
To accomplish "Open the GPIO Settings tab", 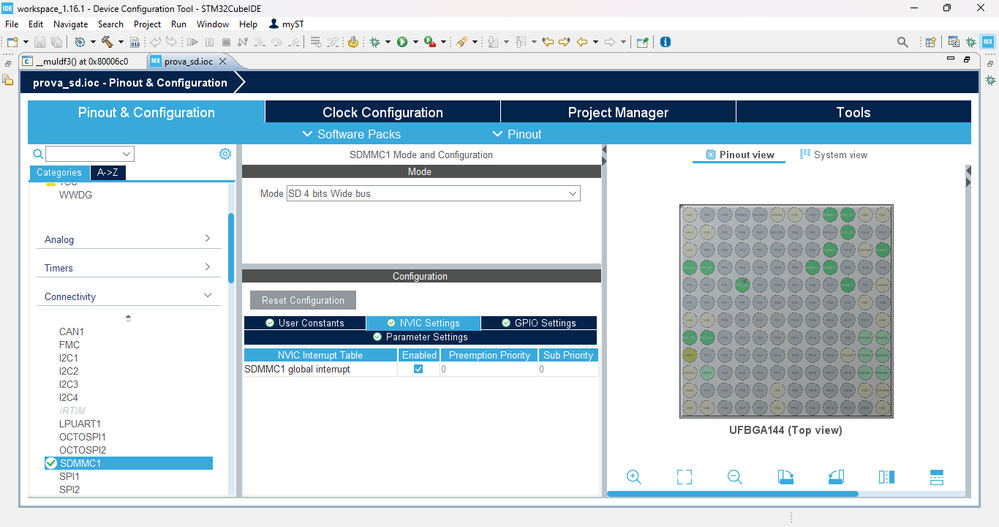I will pos(539,322).
